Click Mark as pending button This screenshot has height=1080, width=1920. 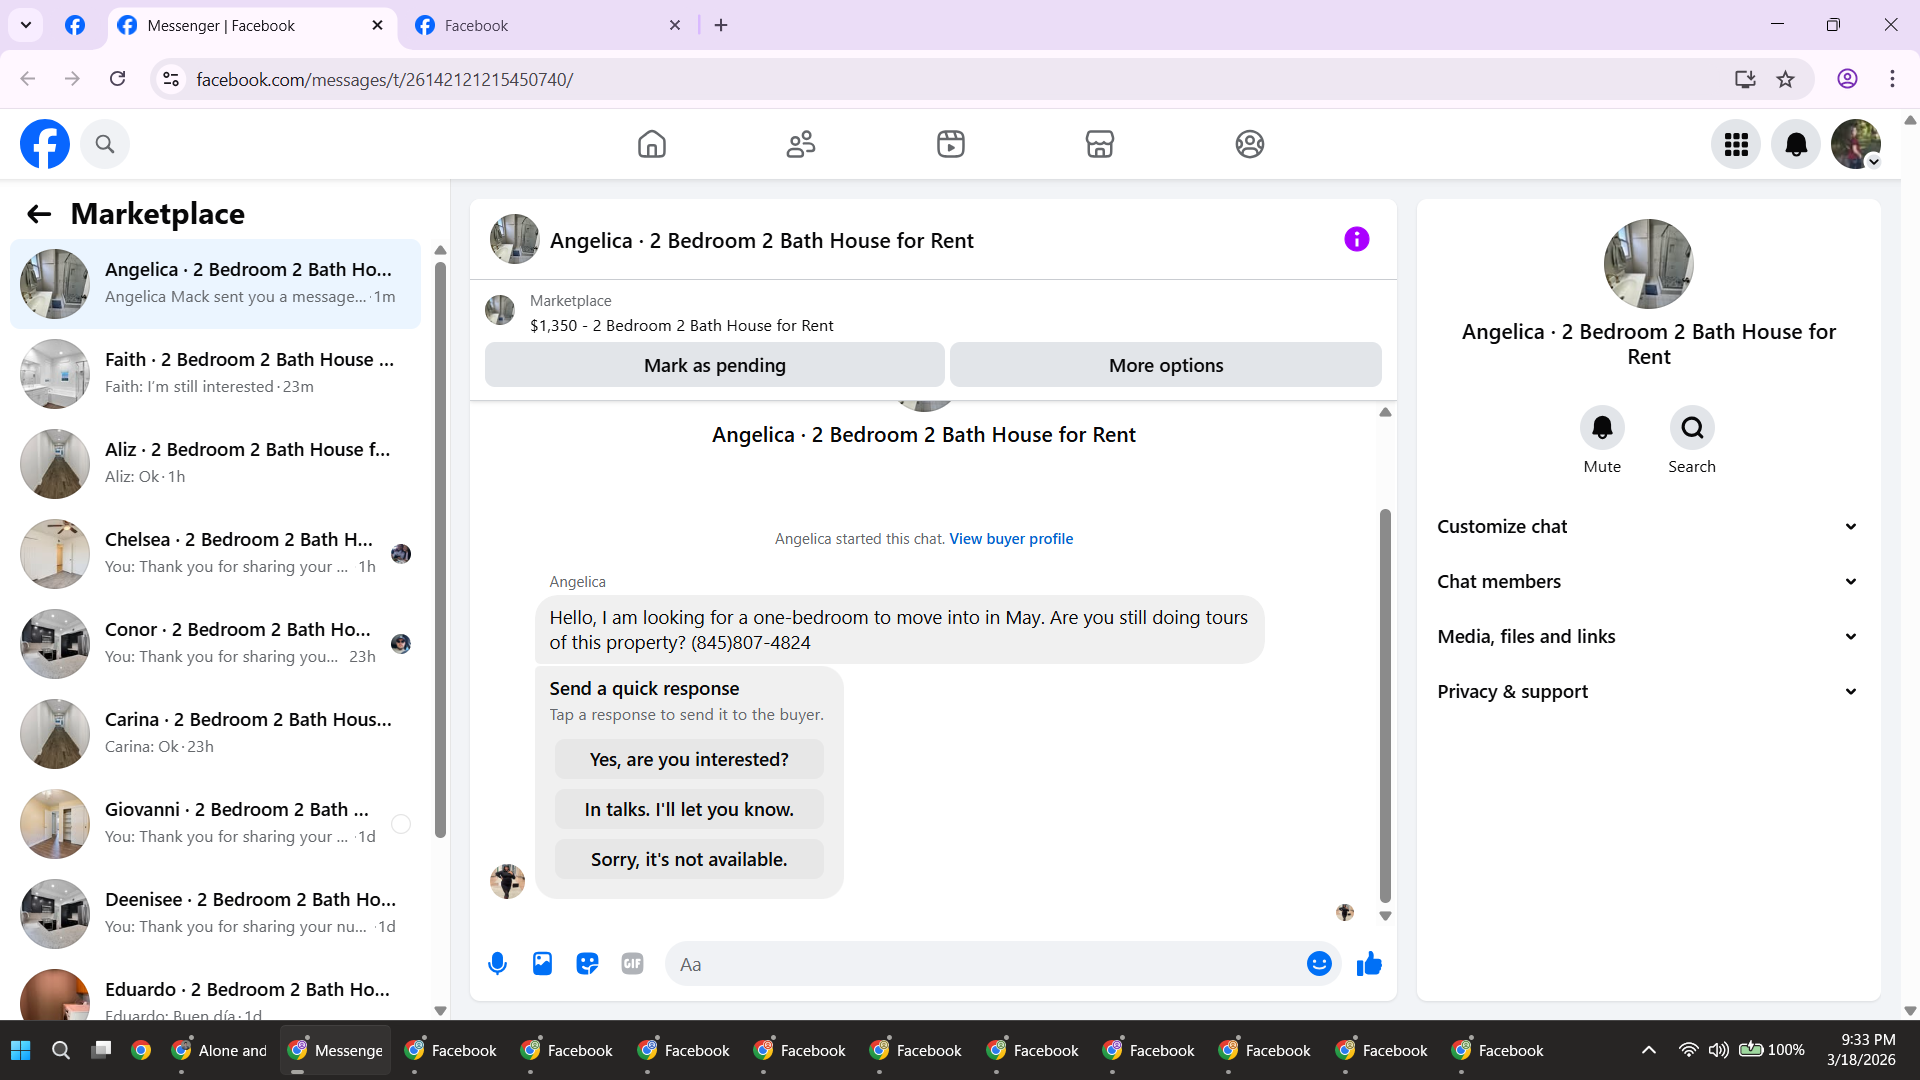click(714, 365)
